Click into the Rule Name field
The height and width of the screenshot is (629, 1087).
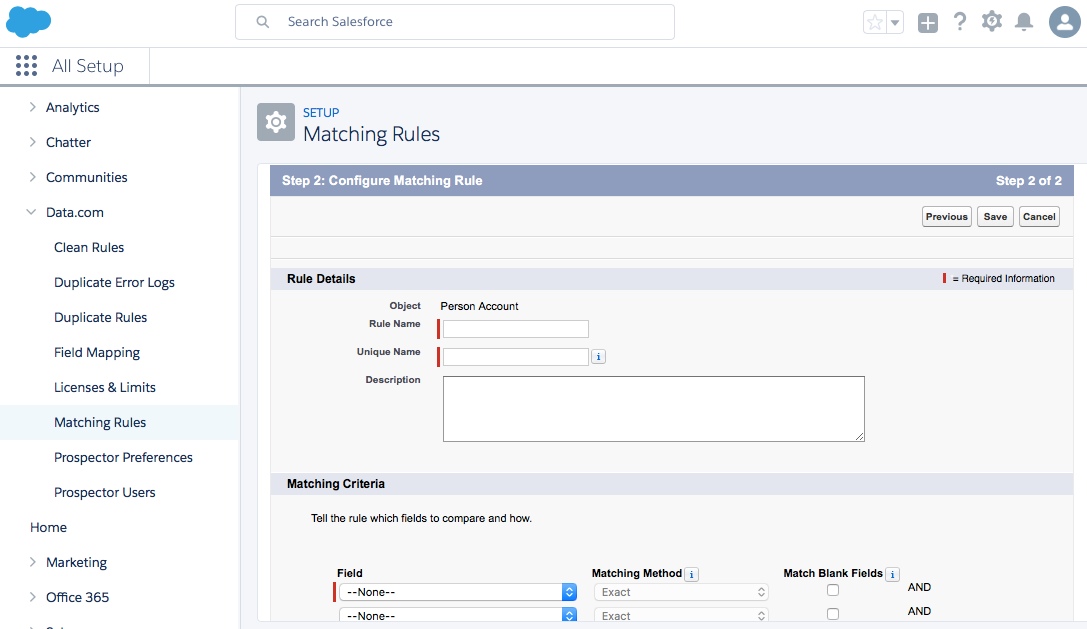[x=516, y=329]
